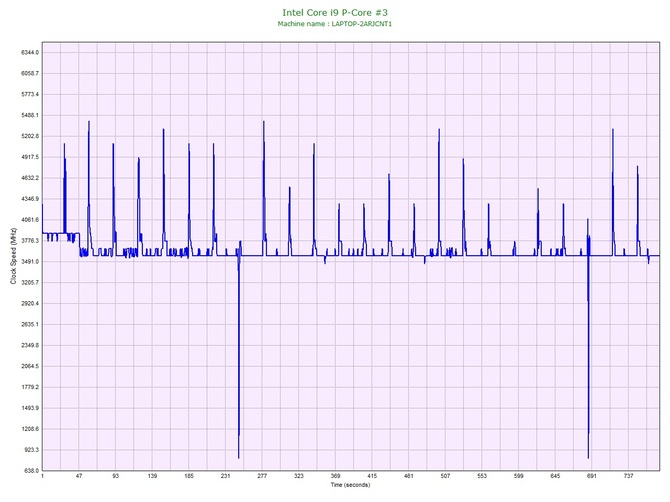Select the 2635.1 y-axis value

click(30, 325)
